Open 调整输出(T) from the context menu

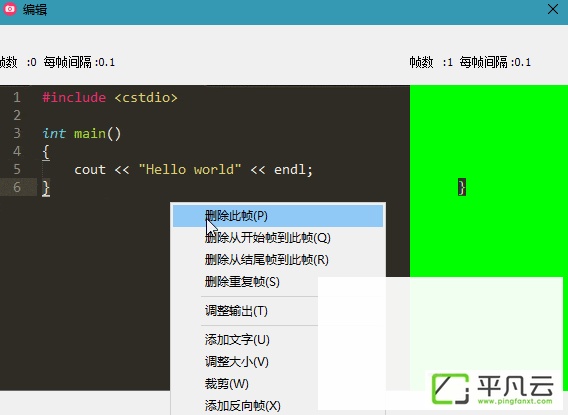236,311
